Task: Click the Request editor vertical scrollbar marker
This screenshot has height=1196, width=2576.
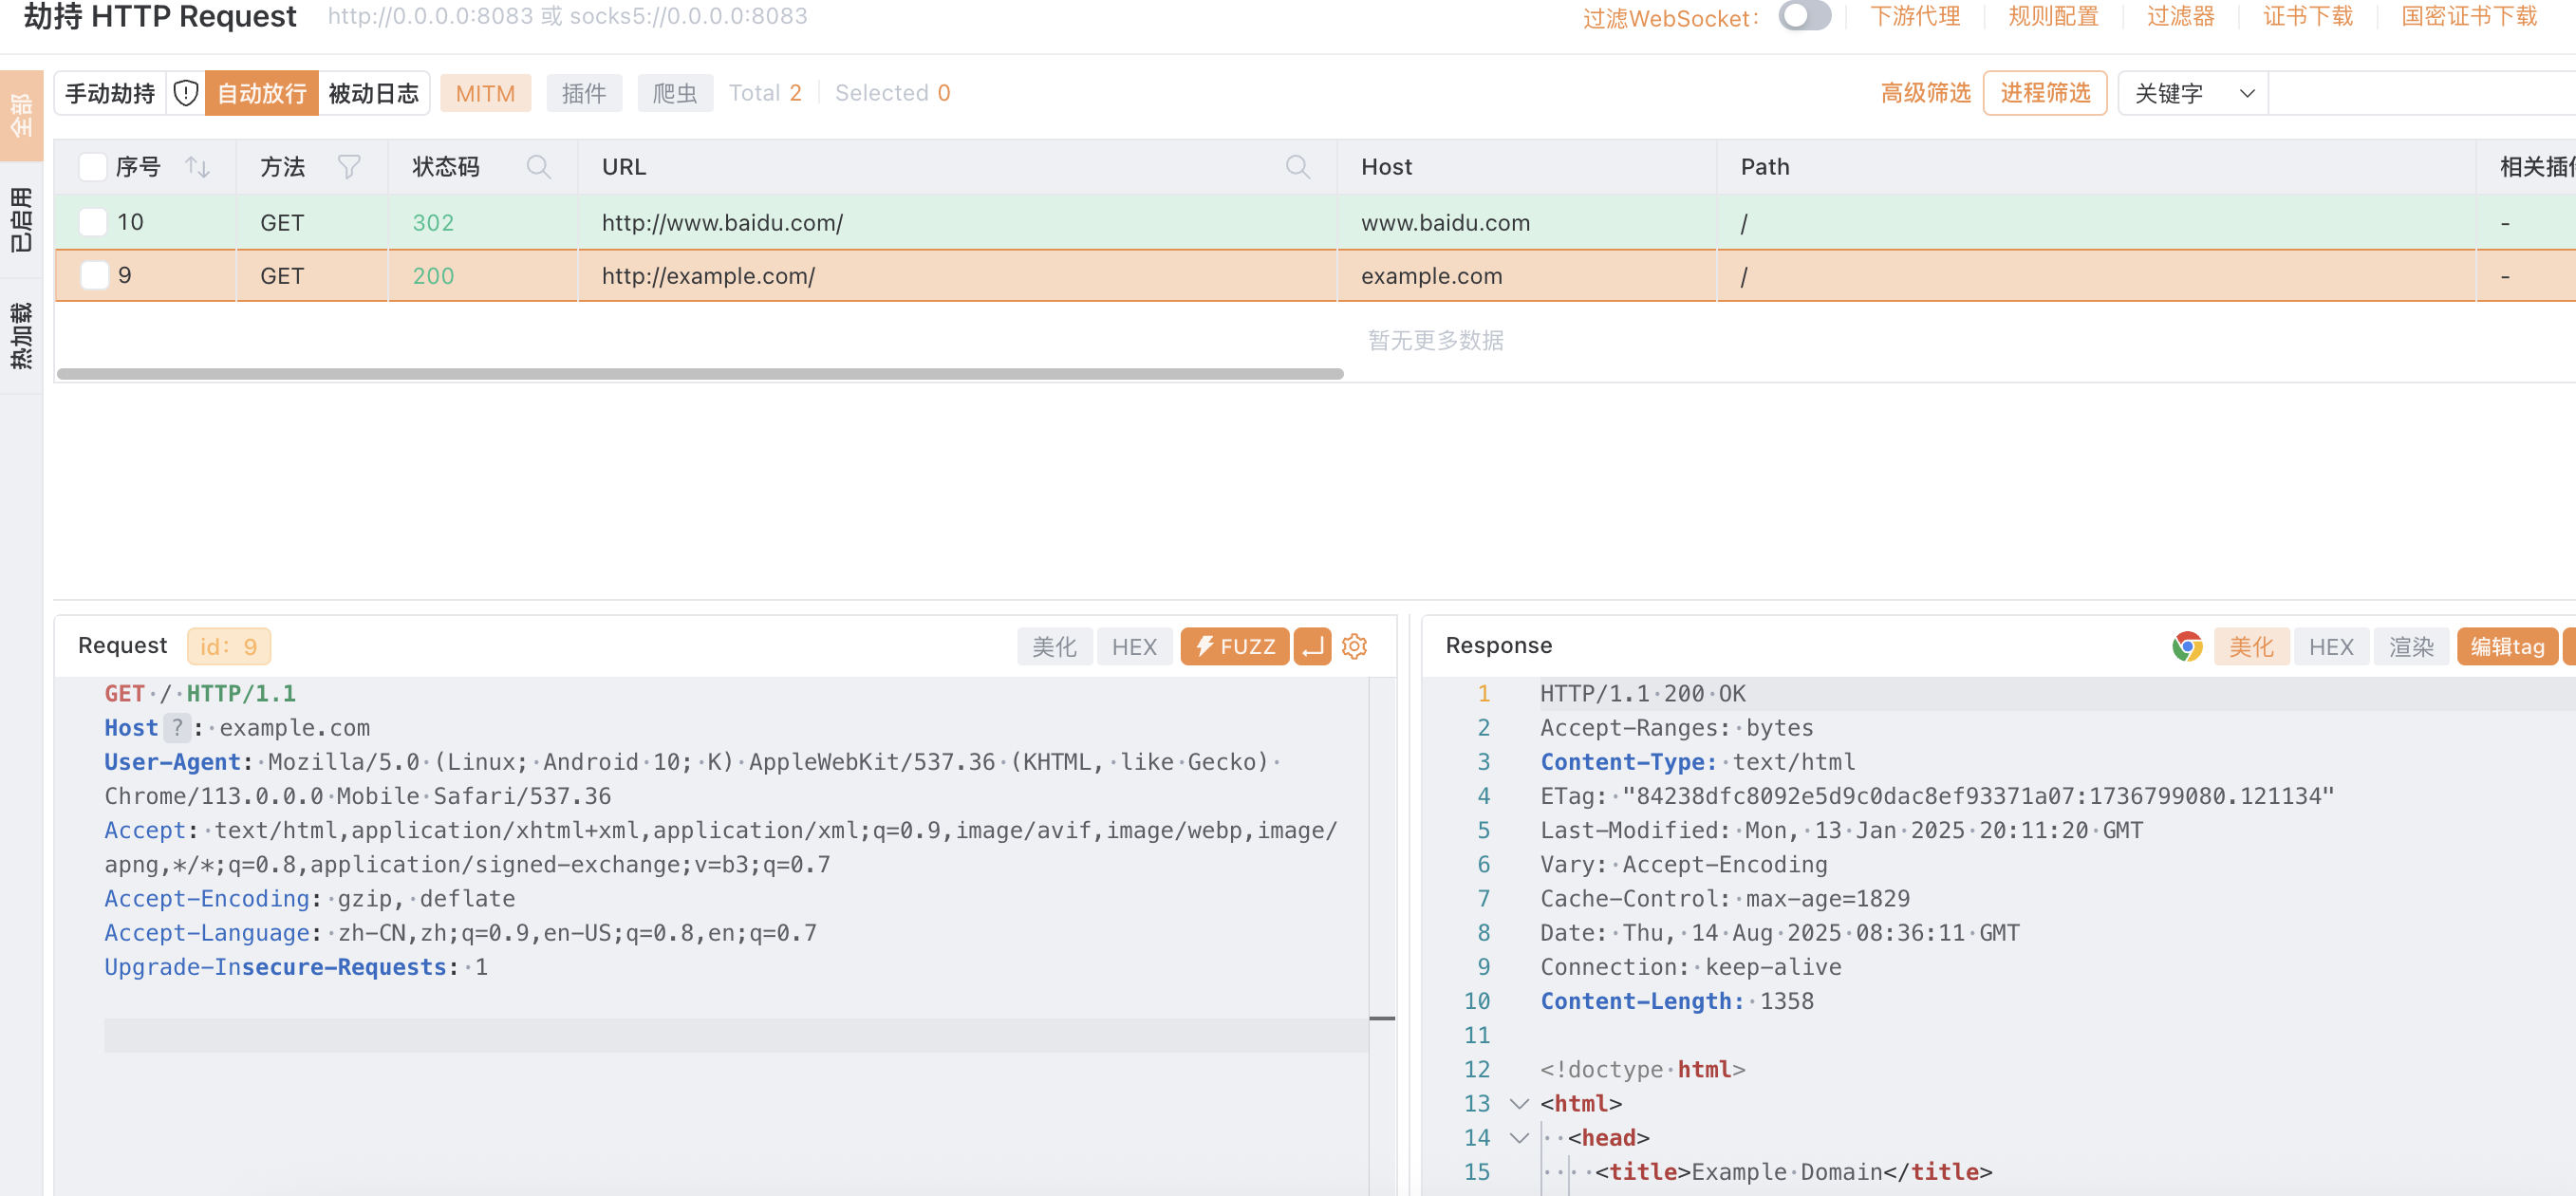Action: click(1382, 1018)
